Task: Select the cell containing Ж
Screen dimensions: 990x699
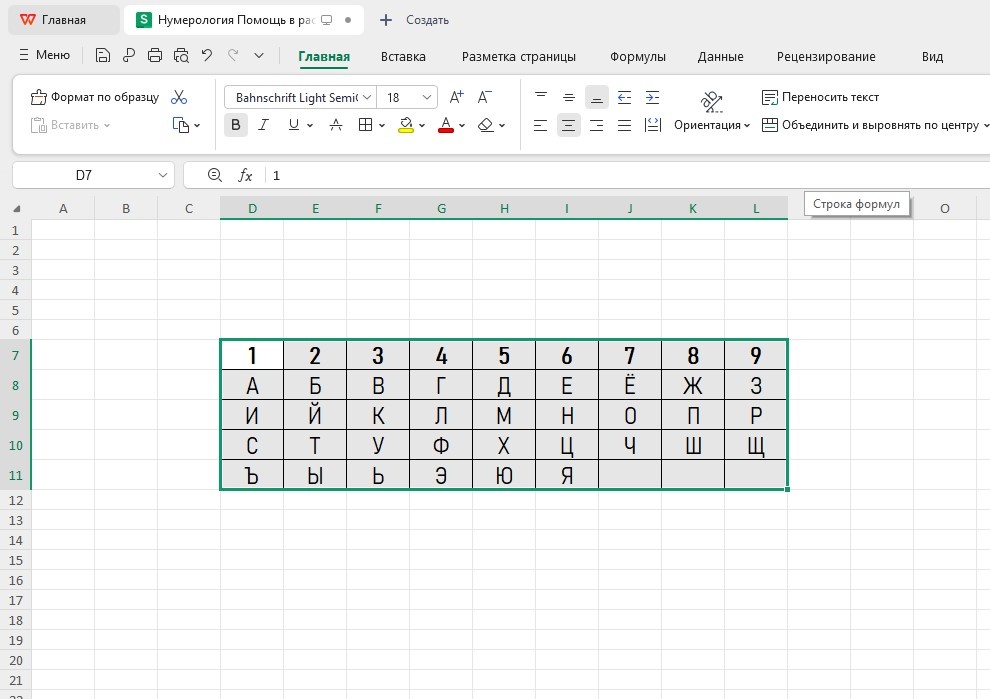Action: (693, 385)
